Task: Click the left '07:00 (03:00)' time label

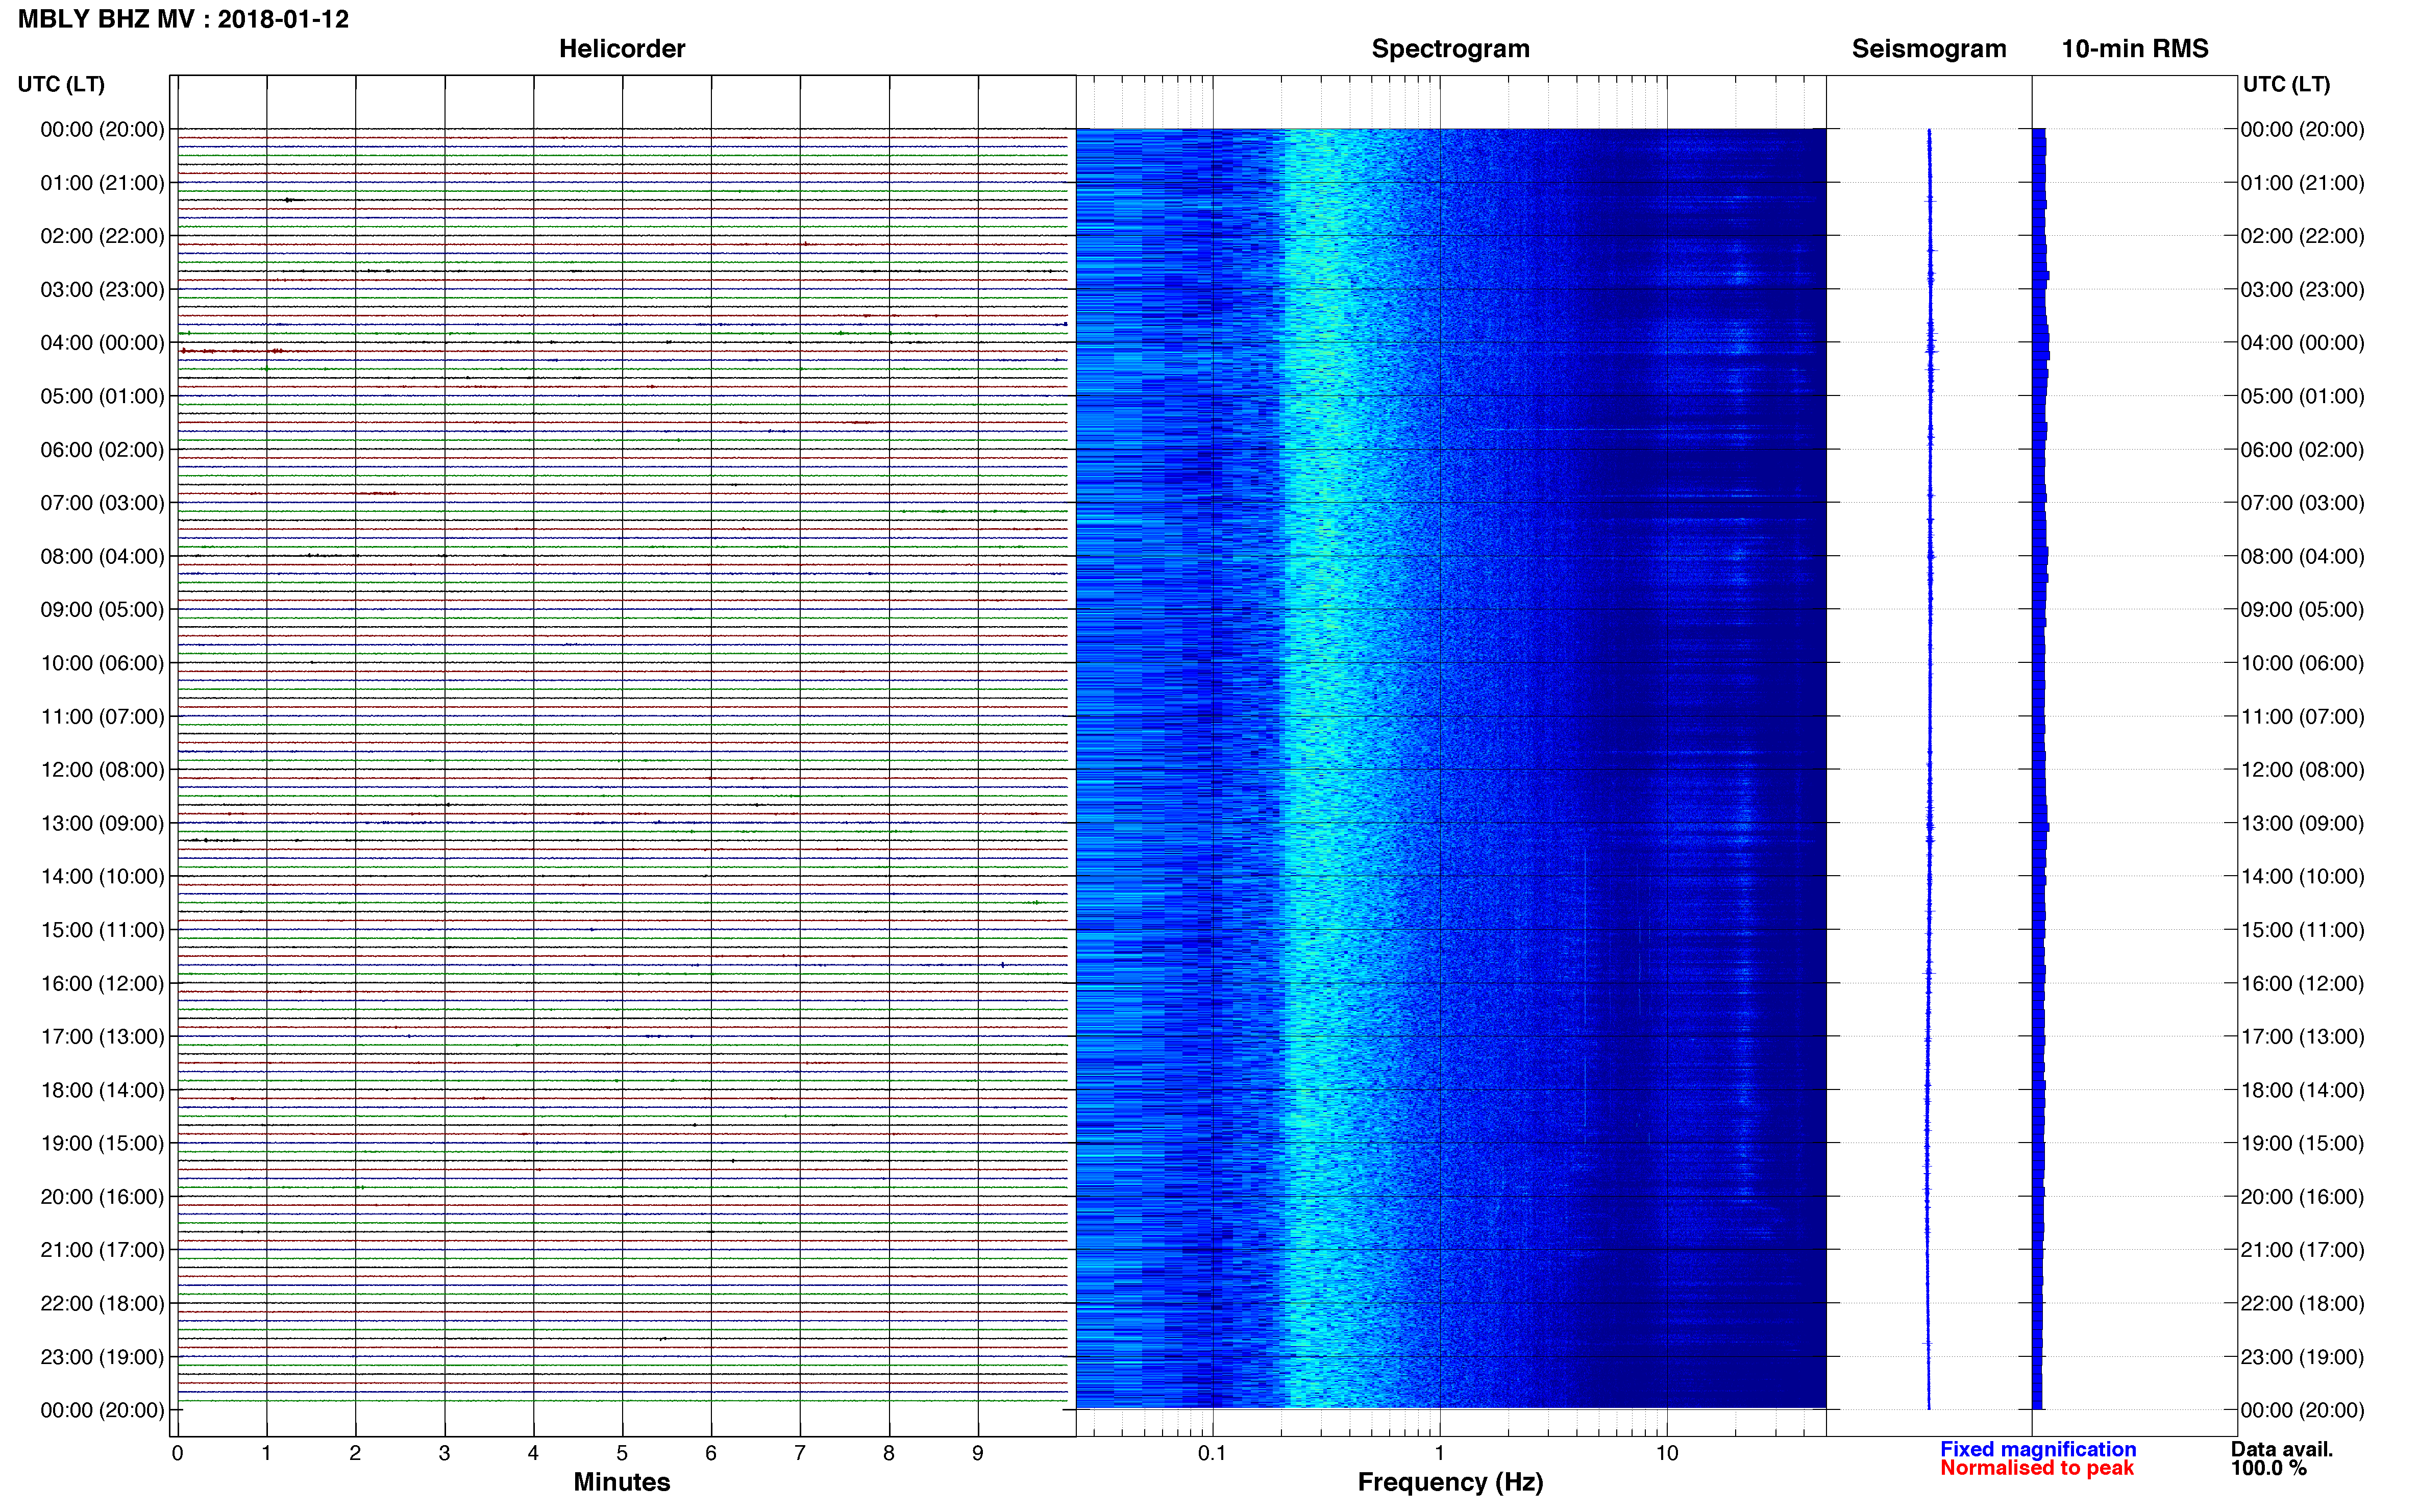Action: pyautogui.click(x=102, y=503)
